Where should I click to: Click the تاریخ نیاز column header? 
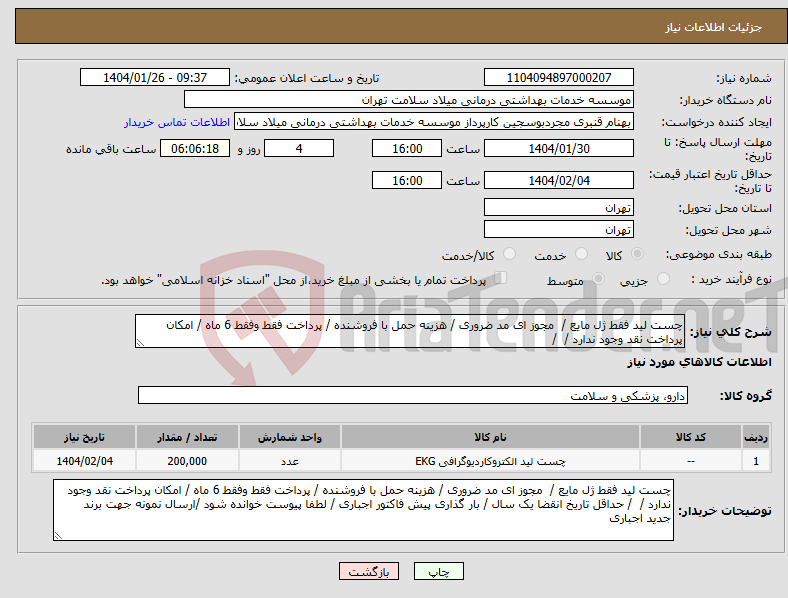click(x=84, y=437)
